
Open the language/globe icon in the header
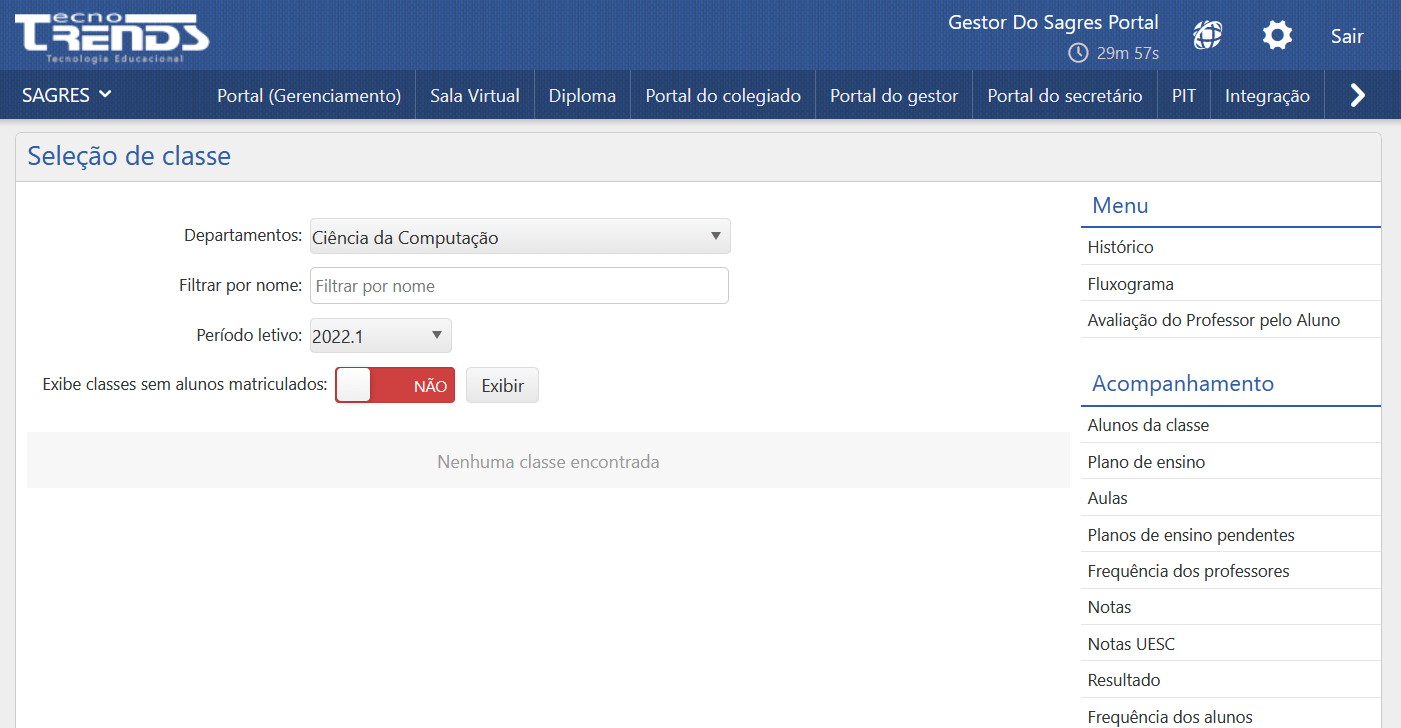pos(1207,35)
